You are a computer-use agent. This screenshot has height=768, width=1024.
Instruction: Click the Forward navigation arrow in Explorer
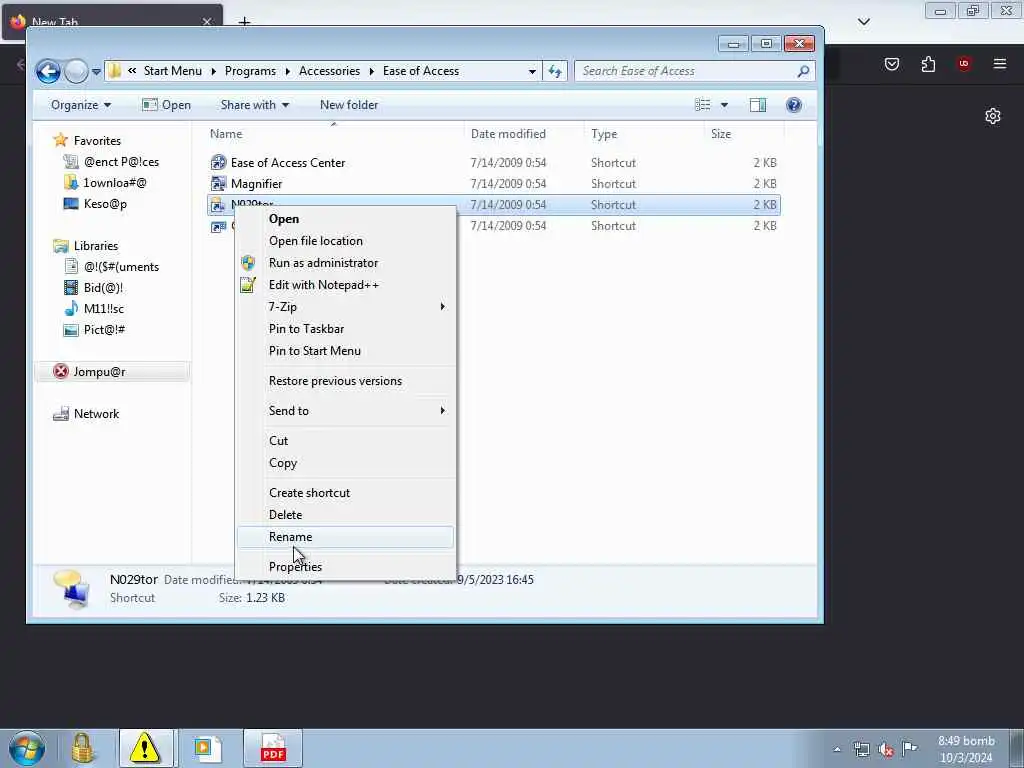[x=76, y=71]
